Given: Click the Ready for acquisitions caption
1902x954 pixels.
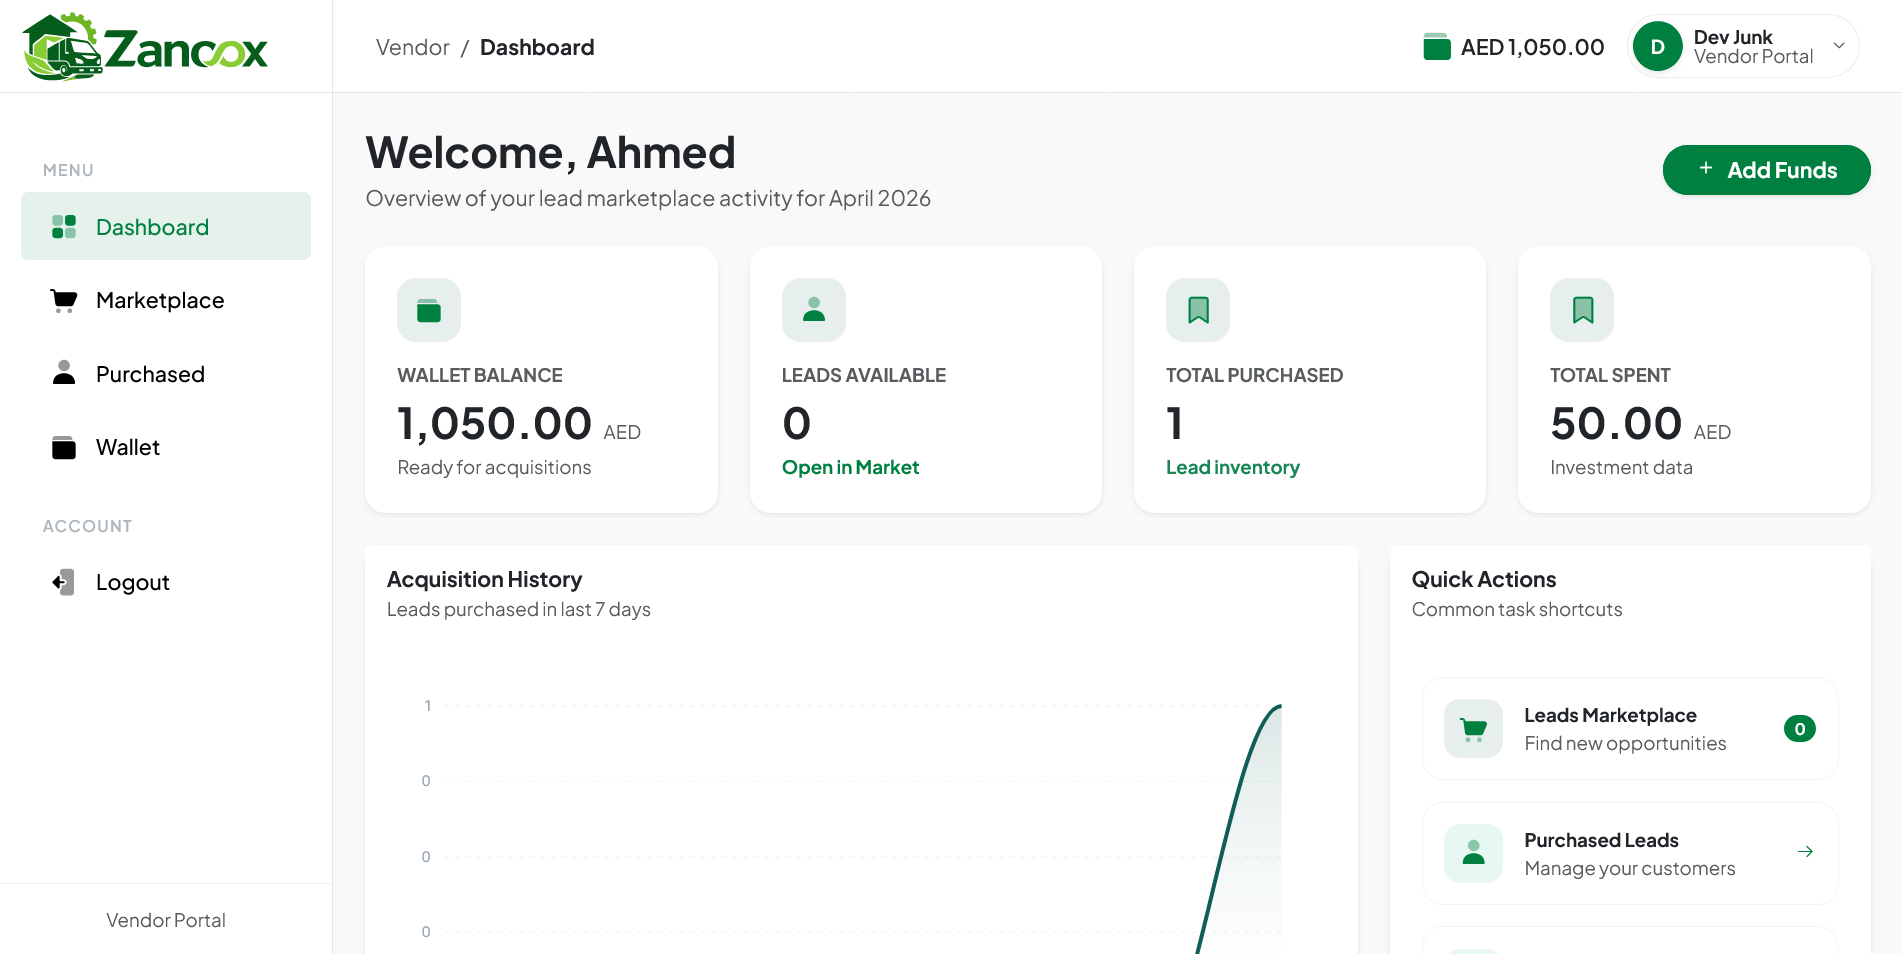Looking at the screenshot, I should [x=494, y=467].
